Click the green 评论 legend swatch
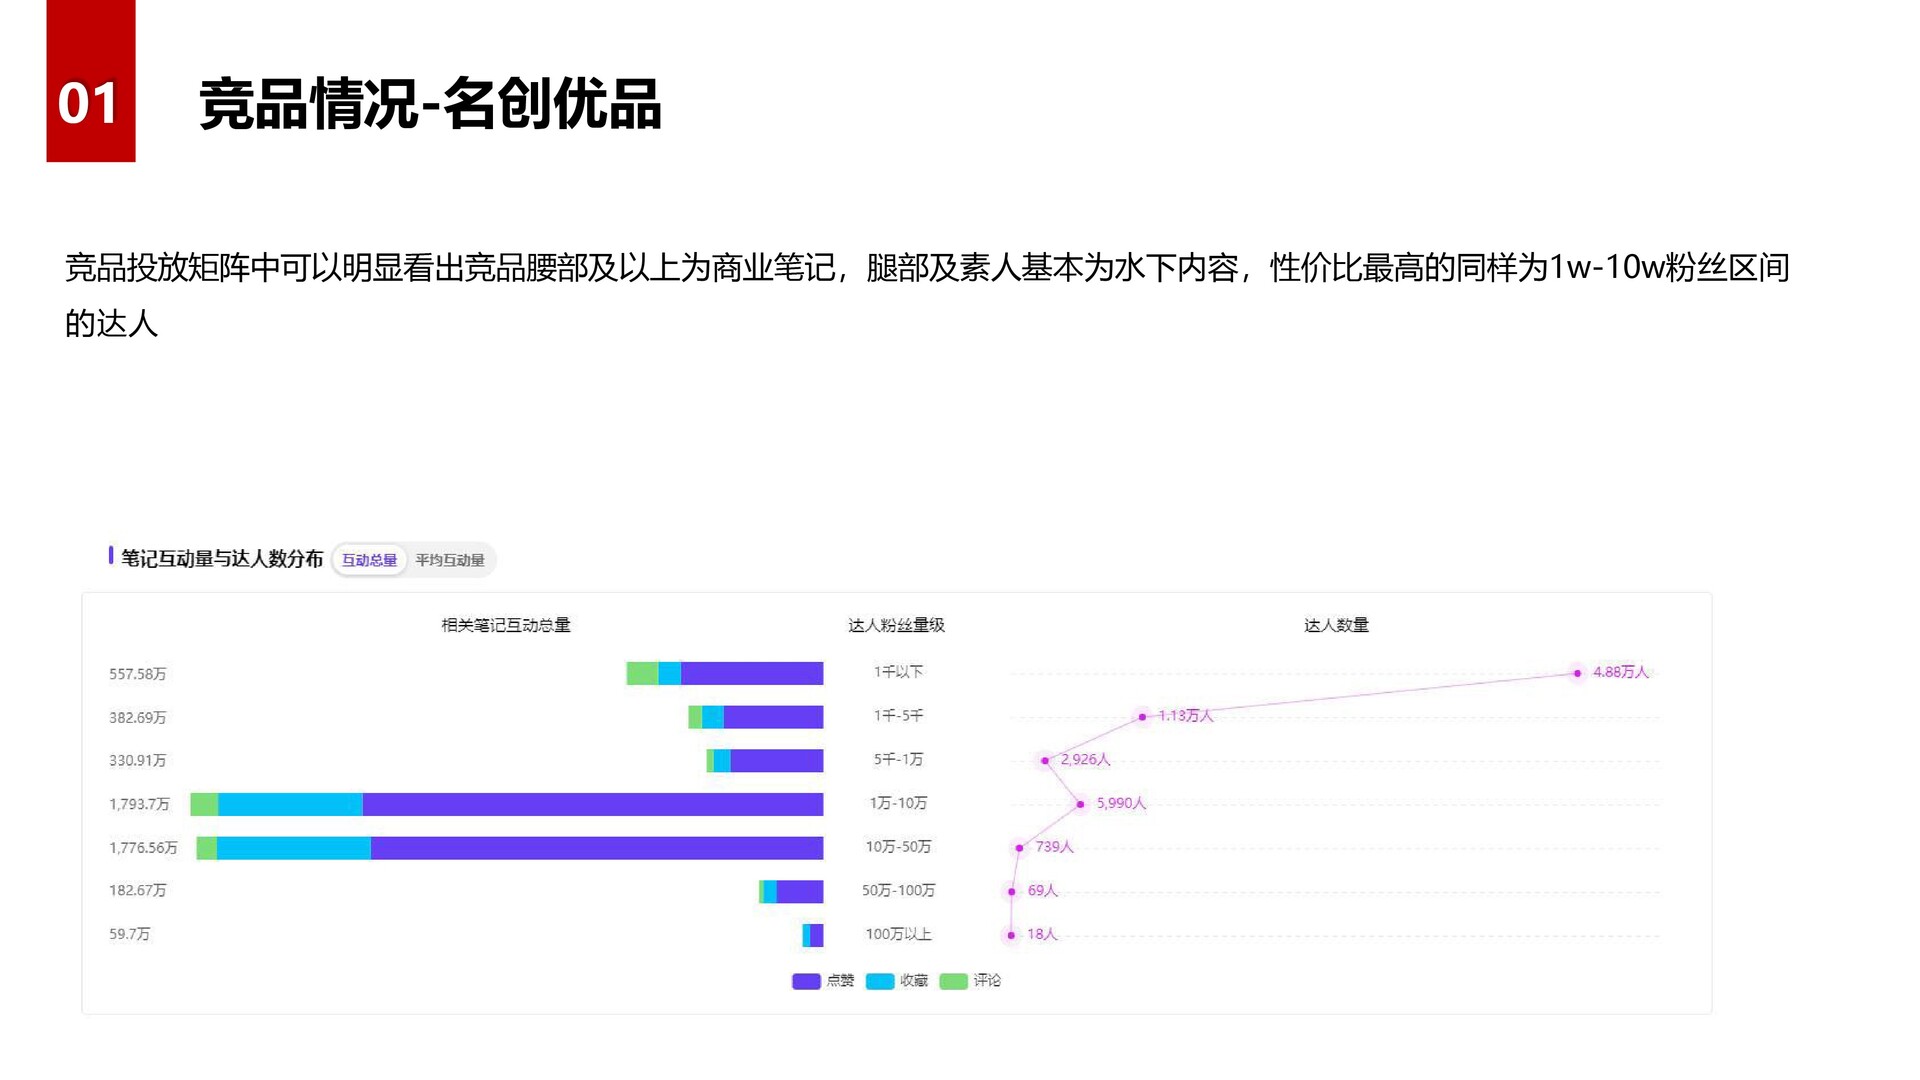Viewport: 1920px width, 1080px height. point(954,981)
